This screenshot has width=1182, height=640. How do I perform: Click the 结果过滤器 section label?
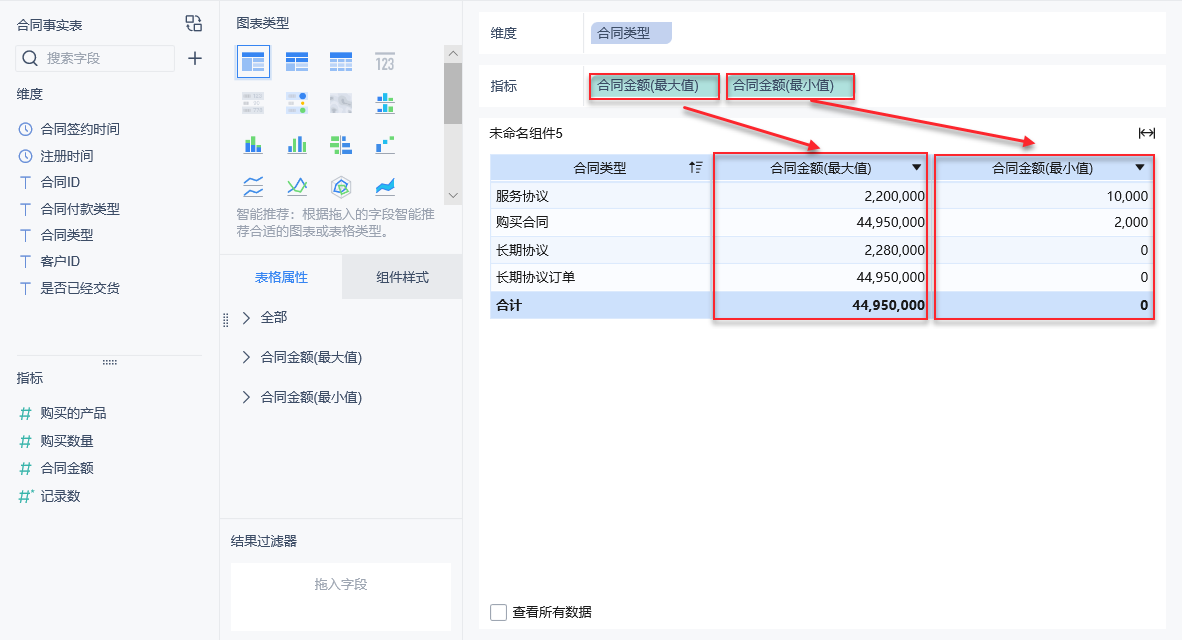point(264,541)
